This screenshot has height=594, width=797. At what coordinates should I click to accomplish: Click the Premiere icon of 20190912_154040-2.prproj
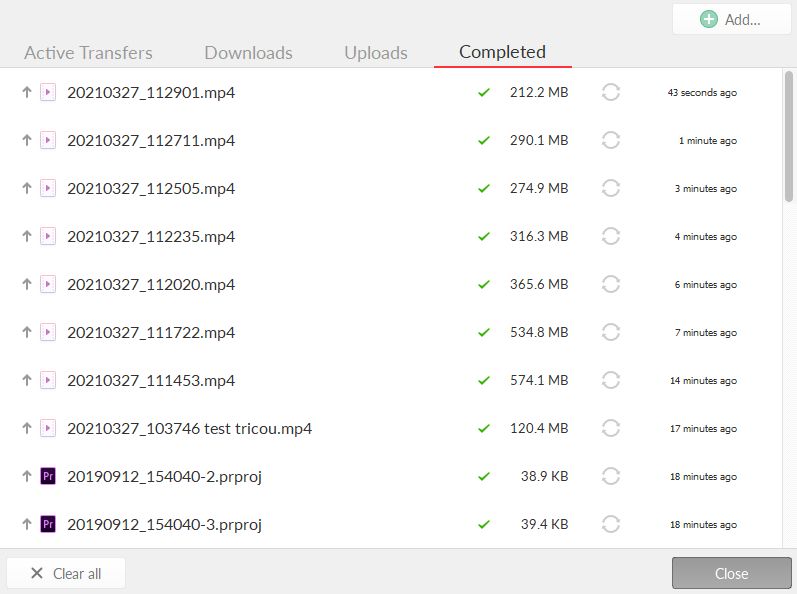pos(47,477)
